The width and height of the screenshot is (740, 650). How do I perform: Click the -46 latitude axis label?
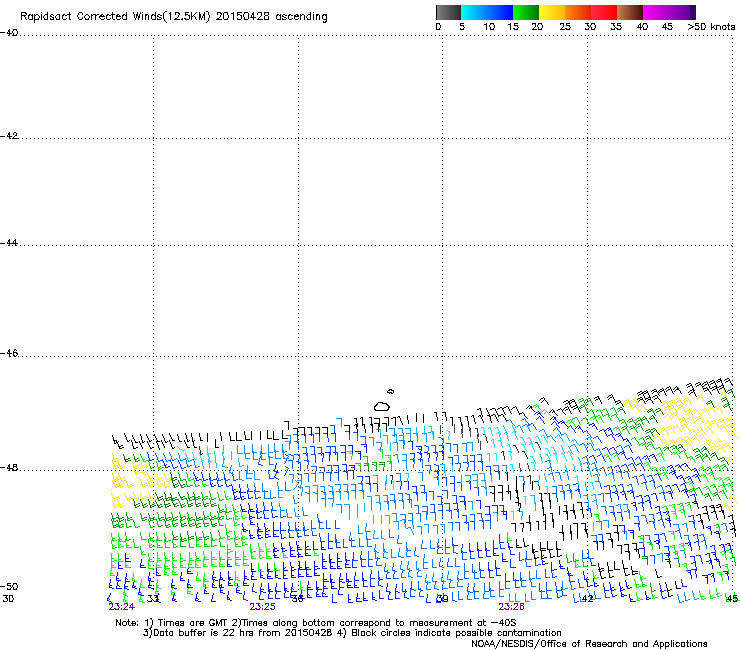tap(9, 354)
